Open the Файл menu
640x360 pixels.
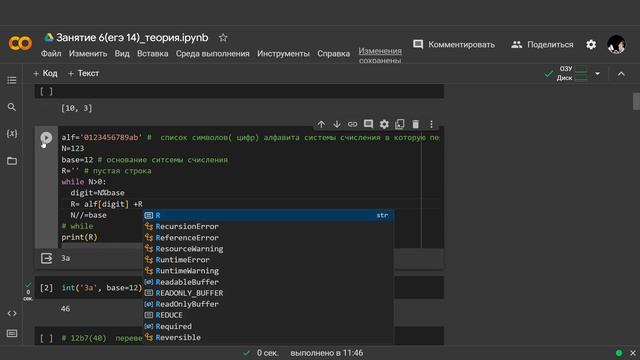click(x=51, y=53)
